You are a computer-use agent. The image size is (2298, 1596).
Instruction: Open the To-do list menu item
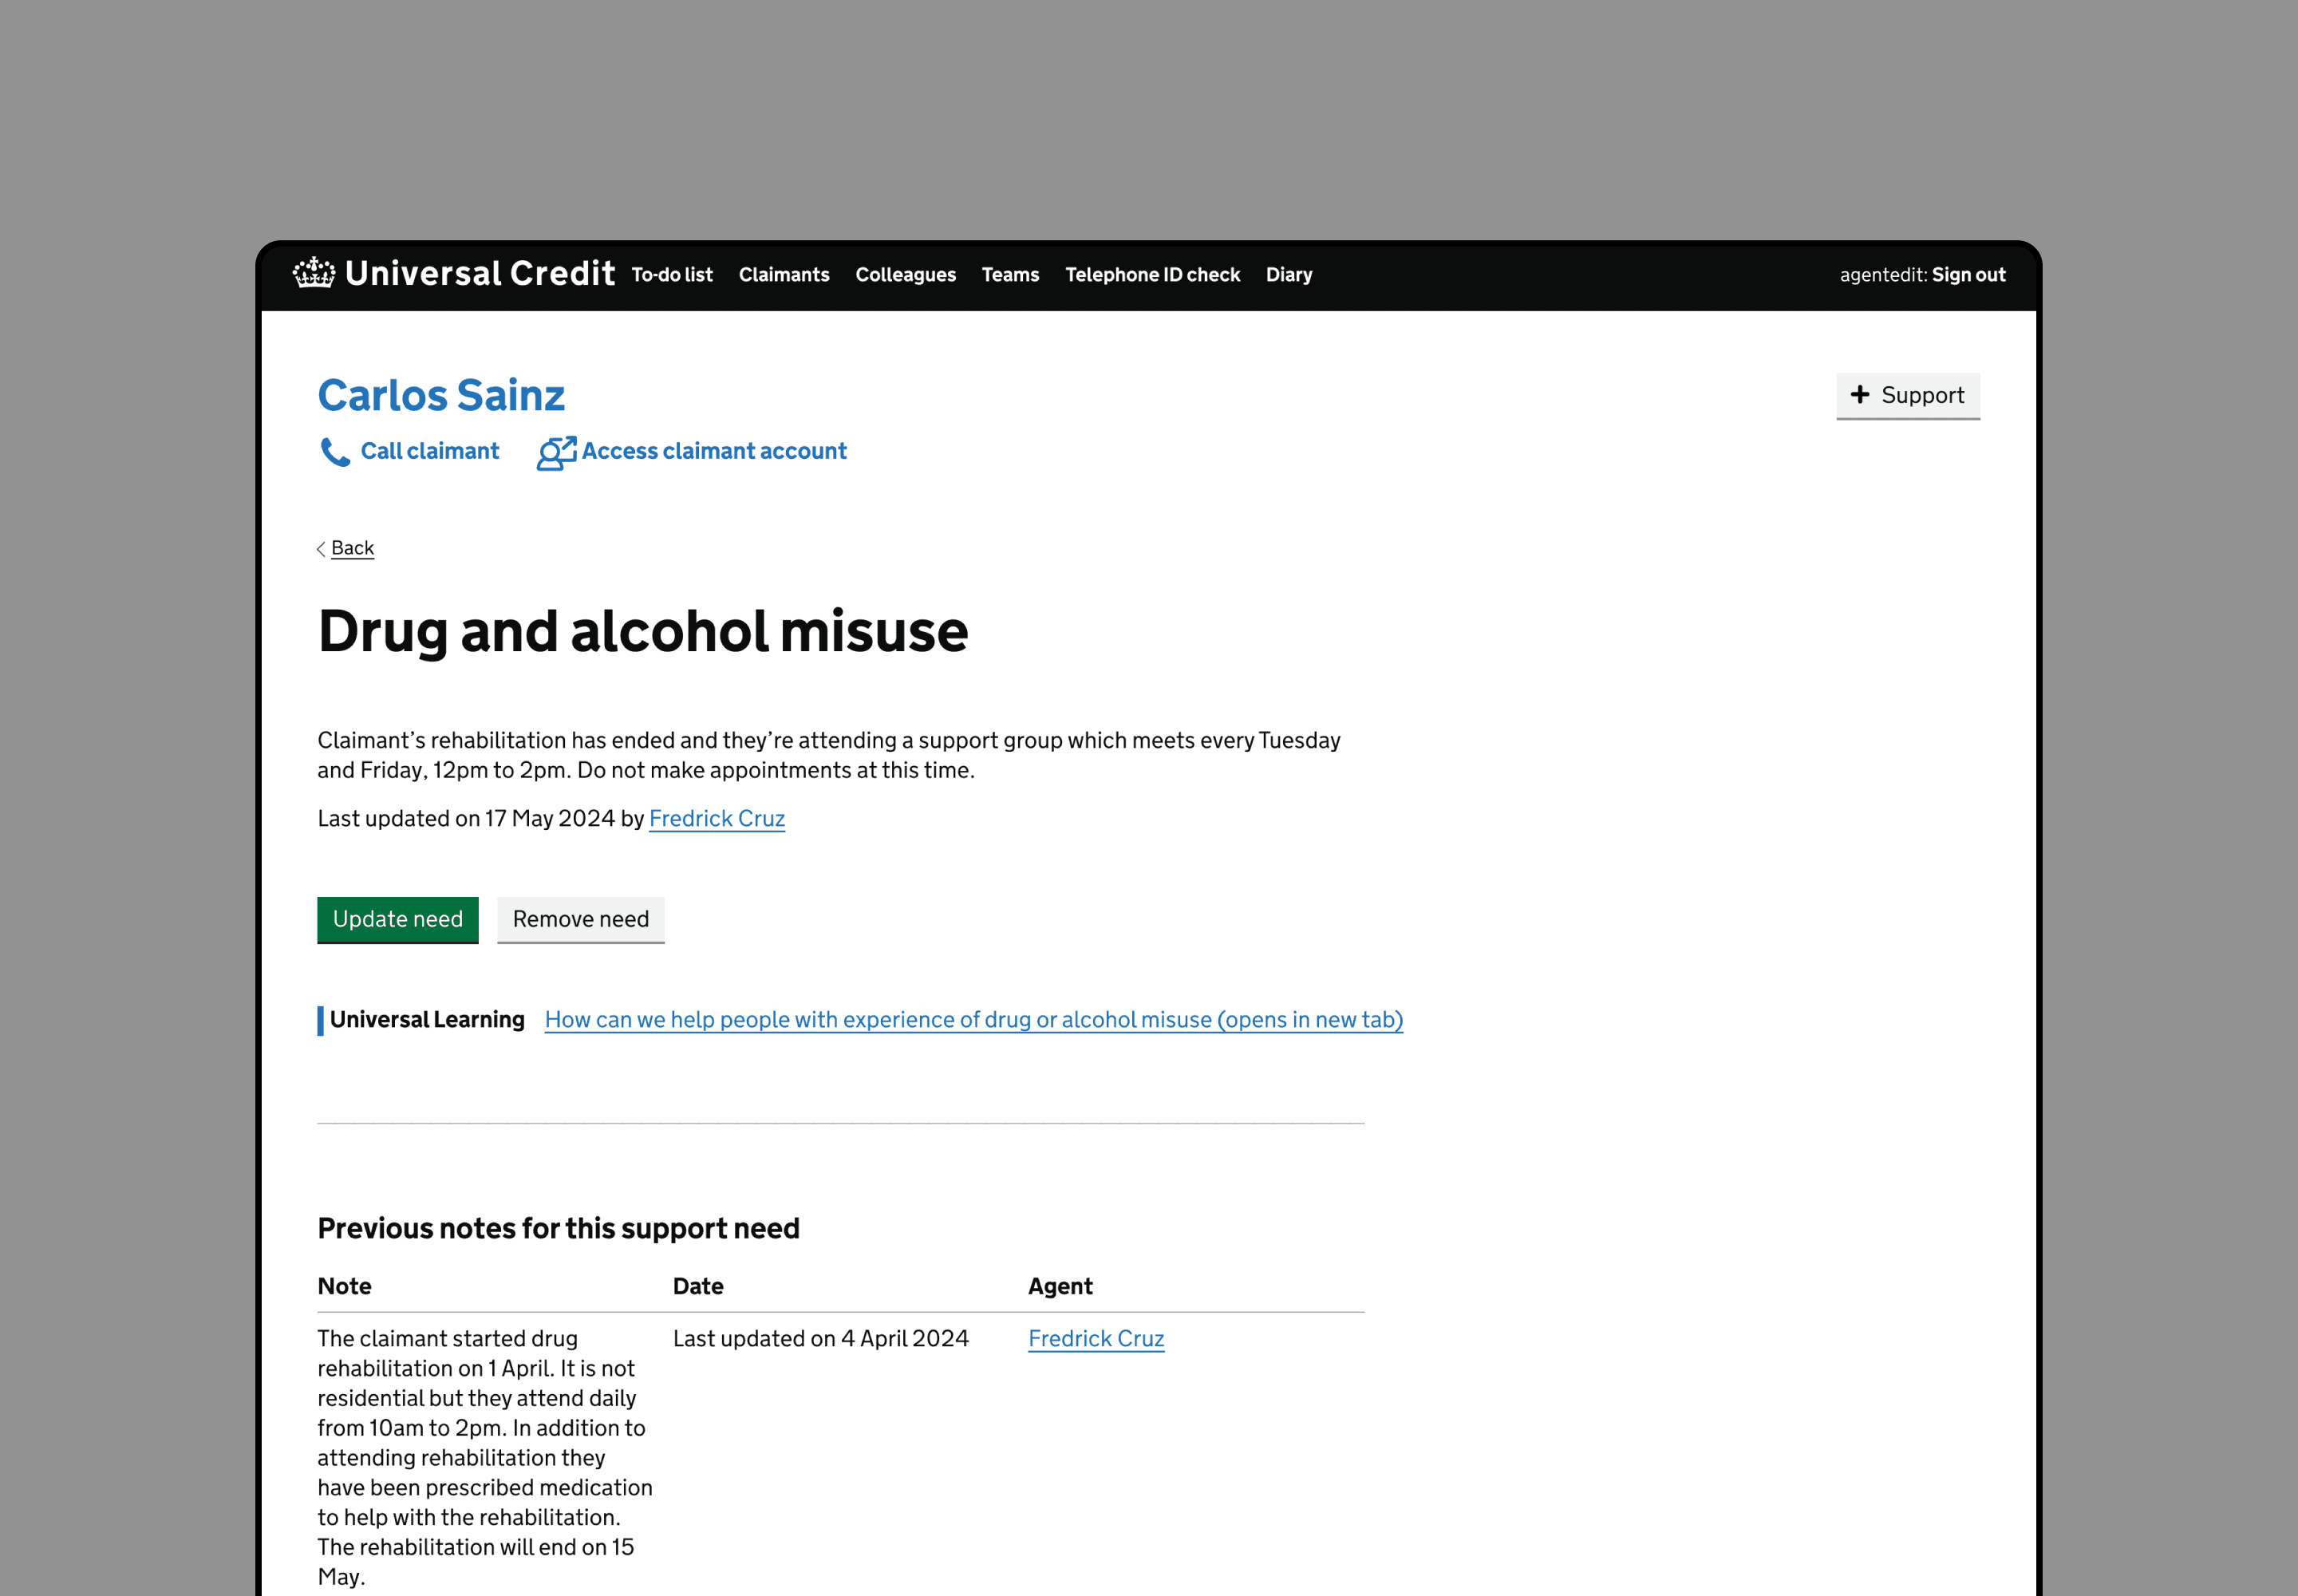(x=672, y=274)
